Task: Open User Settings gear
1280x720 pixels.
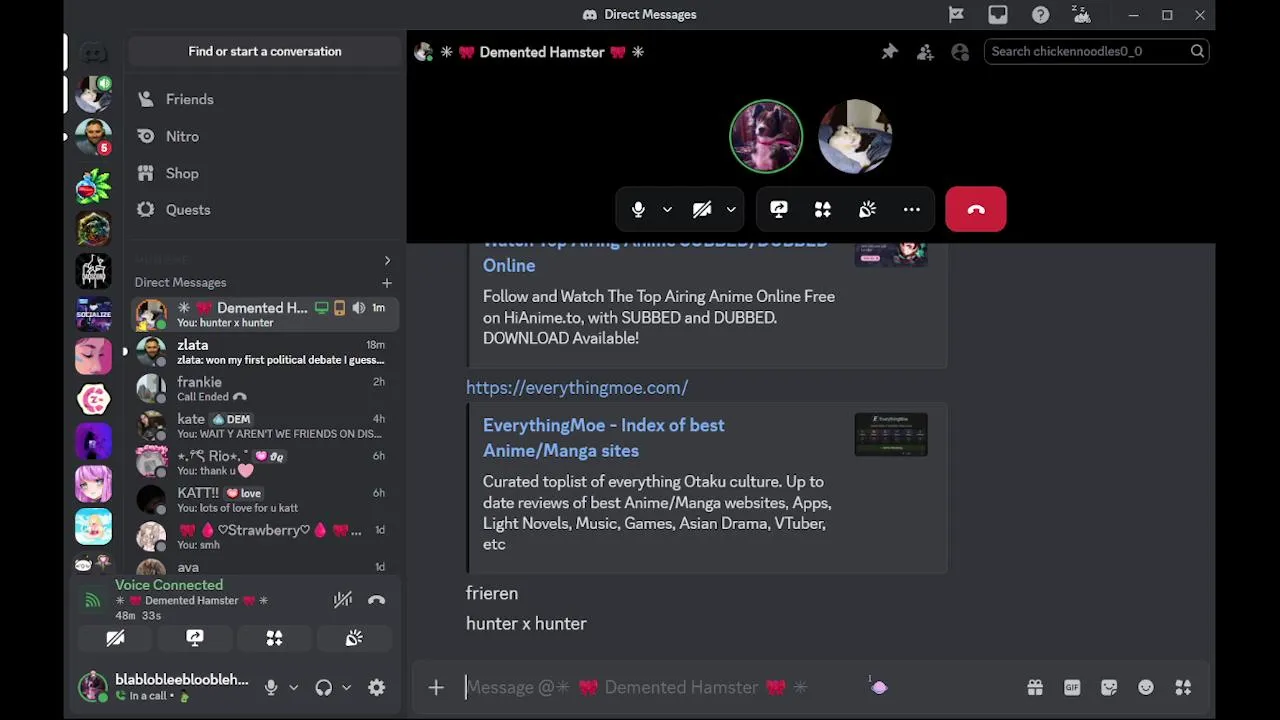Action: coord(376,687)
